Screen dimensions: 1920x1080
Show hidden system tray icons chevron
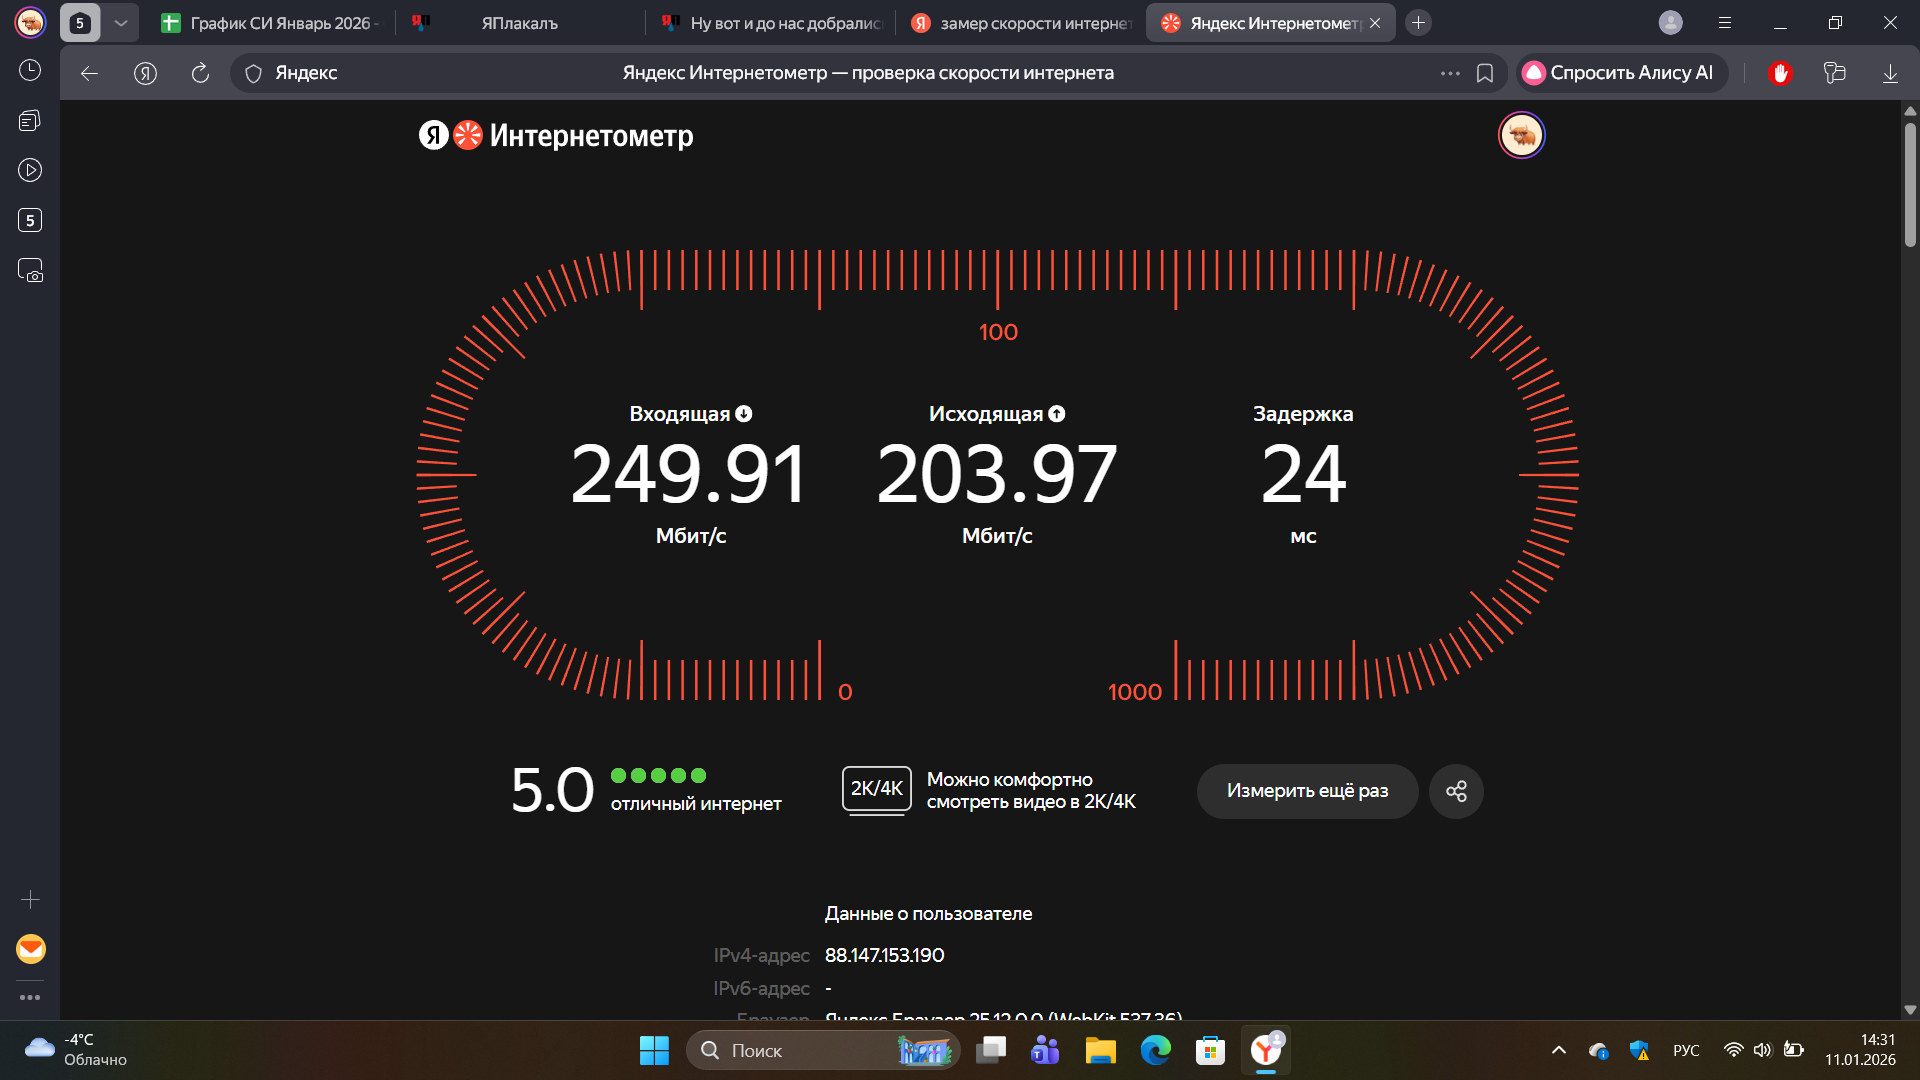pos(1558,1050)
